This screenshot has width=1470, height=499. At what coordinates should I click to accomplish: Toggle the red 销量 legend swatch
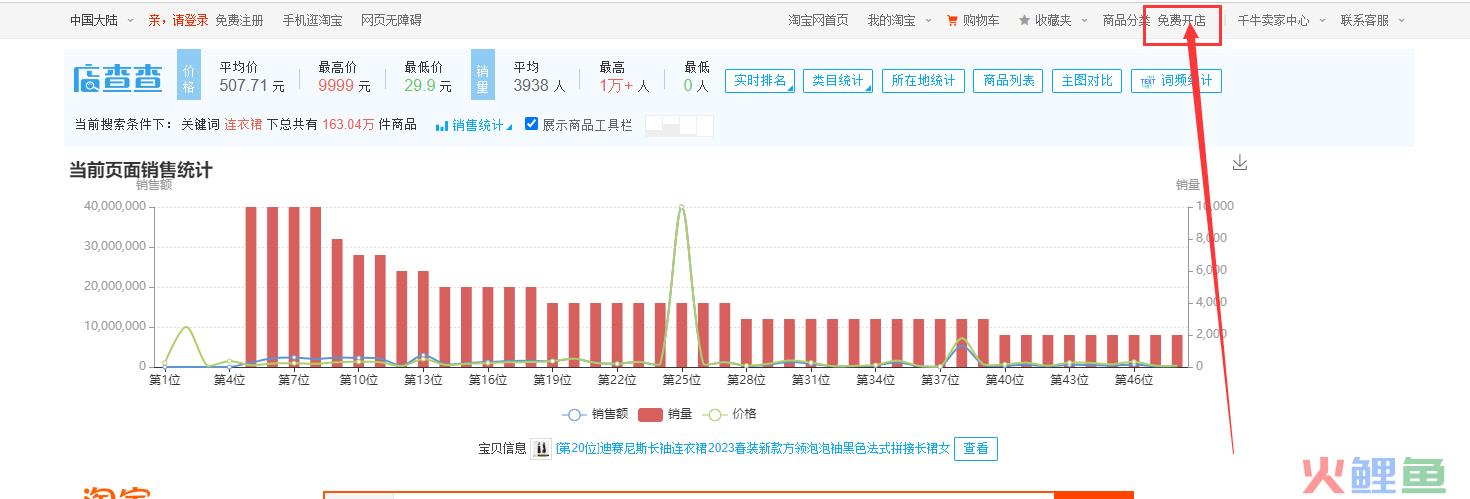pos(651,414)
